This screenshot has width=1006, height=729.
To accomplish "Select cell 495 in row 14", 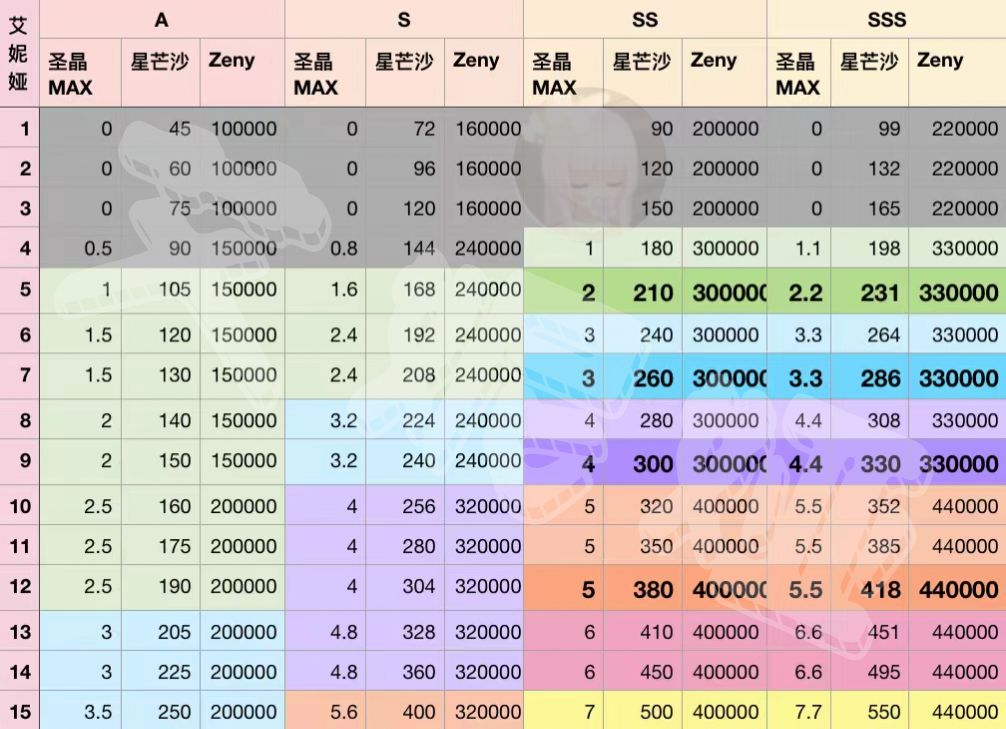I will click(869, 672).
